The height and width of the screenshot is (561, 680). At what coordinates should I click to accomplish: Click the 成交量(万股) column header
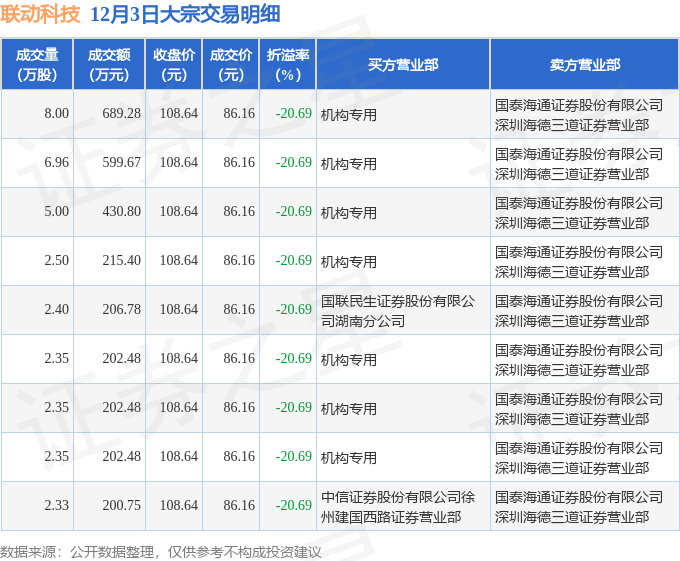(37, 65)
